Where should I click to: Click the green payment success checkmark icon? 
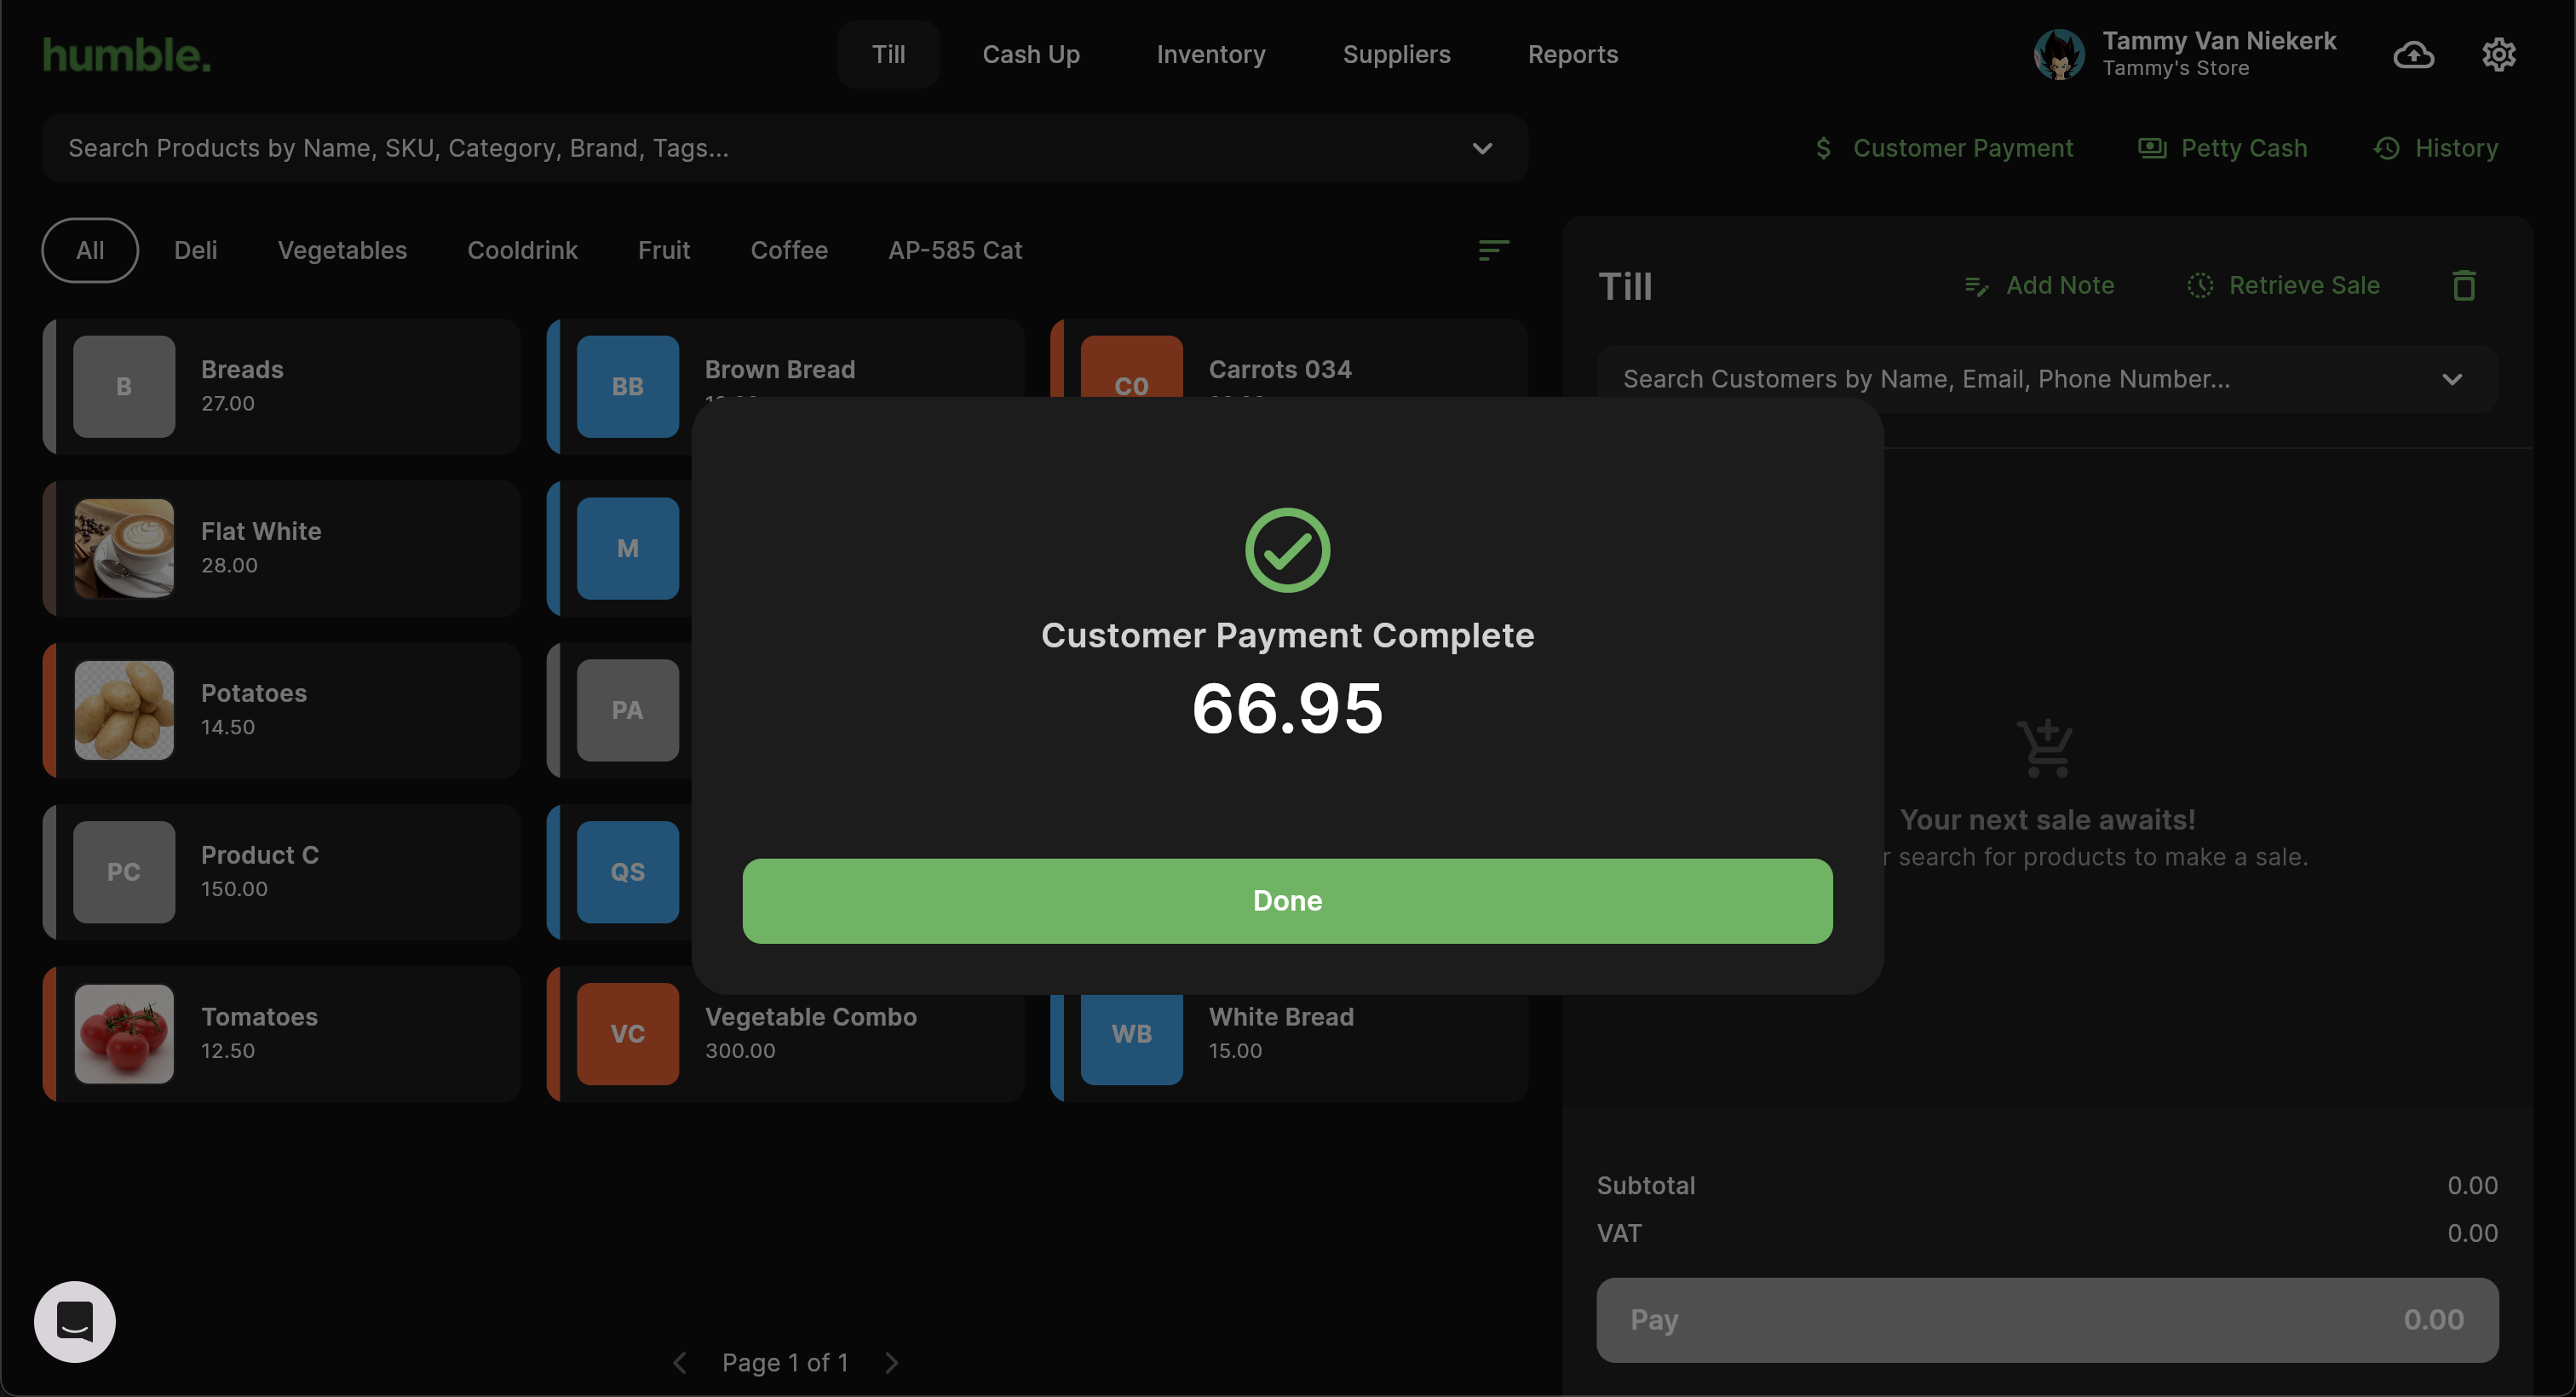click(1287, 550)
